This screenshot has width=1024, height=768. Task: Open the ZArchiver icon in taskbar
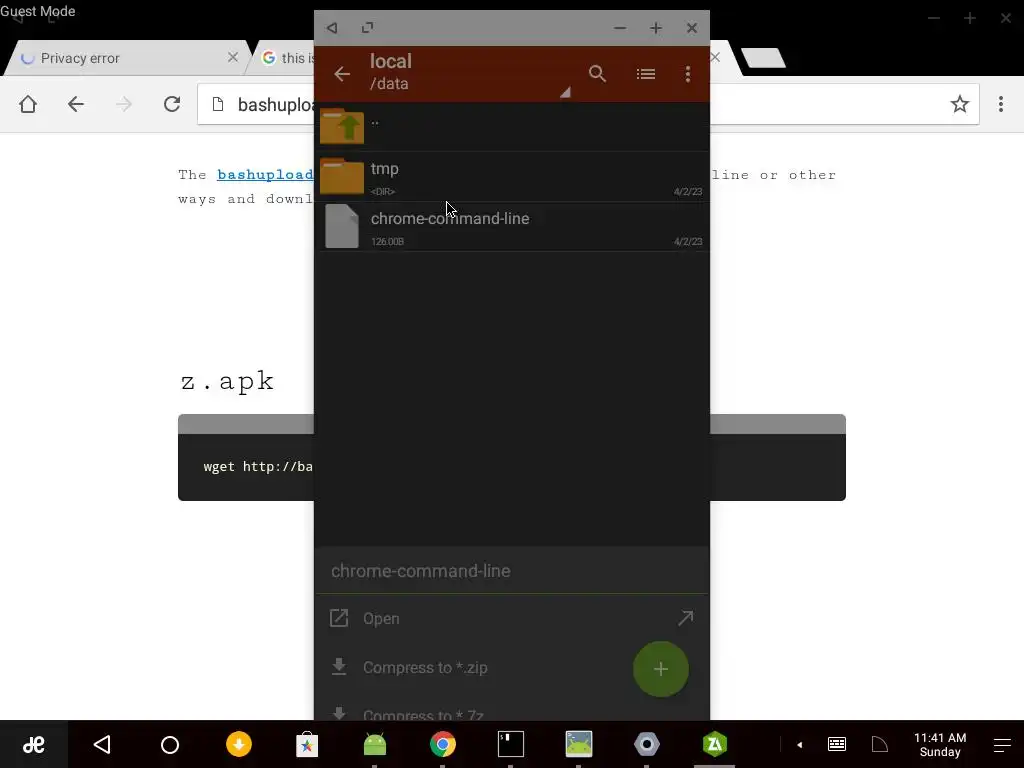pyautogui.click(x=715, y=744)
